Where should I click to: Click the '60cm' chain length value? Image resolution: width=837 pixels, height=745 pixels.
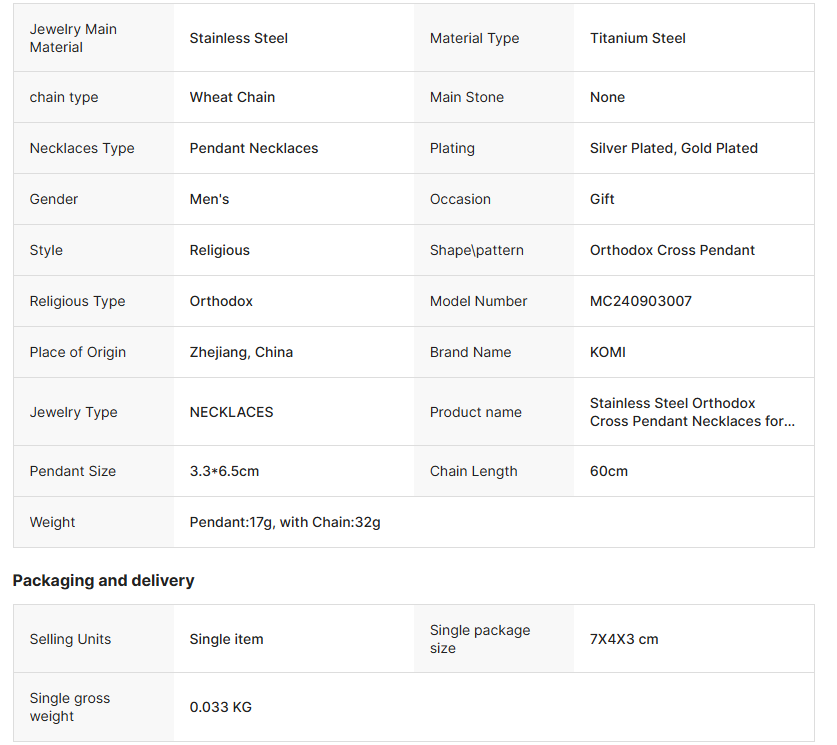[608, 471]
